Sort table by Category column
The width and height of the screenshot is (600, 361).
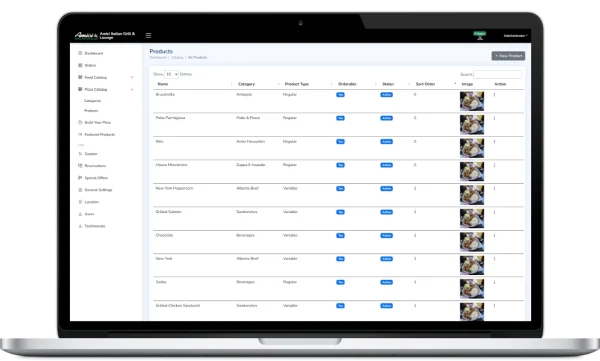(246, 84)
